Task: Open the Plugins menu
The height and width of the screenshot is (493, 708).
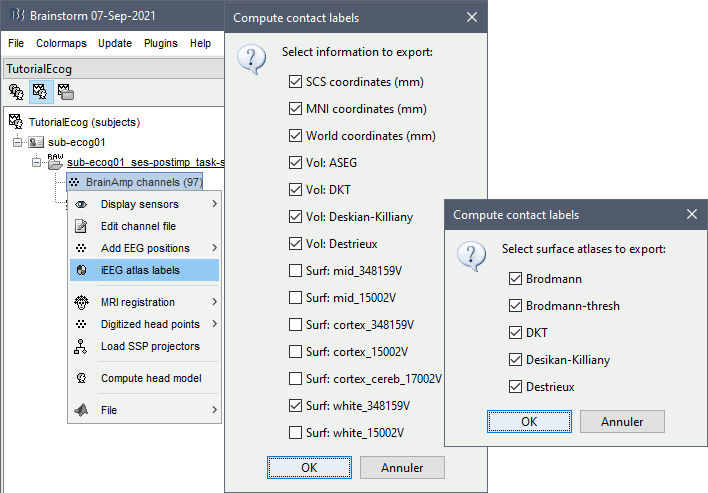Action: [160, 44]
